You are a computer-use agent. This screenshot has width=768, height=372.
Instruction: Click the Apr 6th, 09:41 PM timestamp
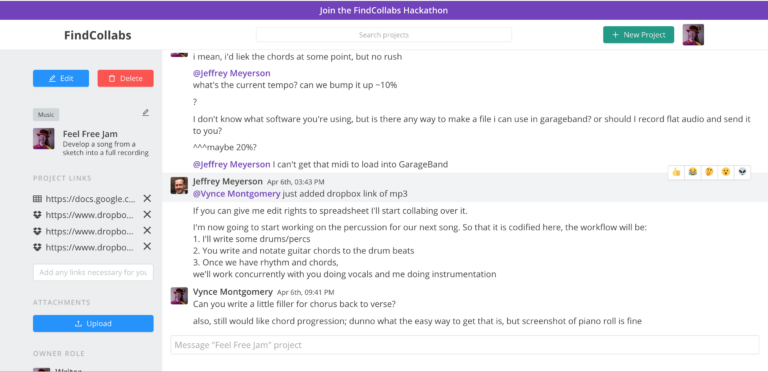306,292
